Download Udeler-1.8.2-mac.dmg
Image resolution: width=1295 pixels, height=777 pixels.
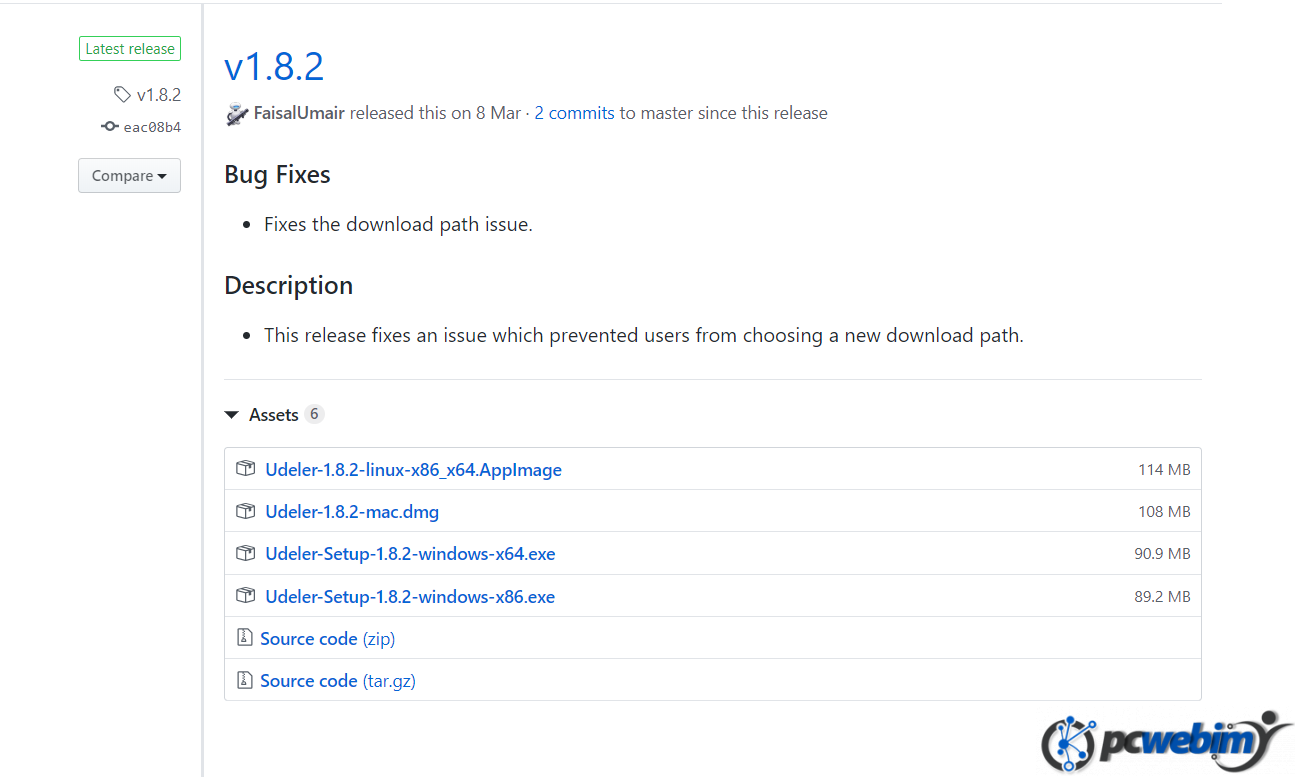coord(352,511)
